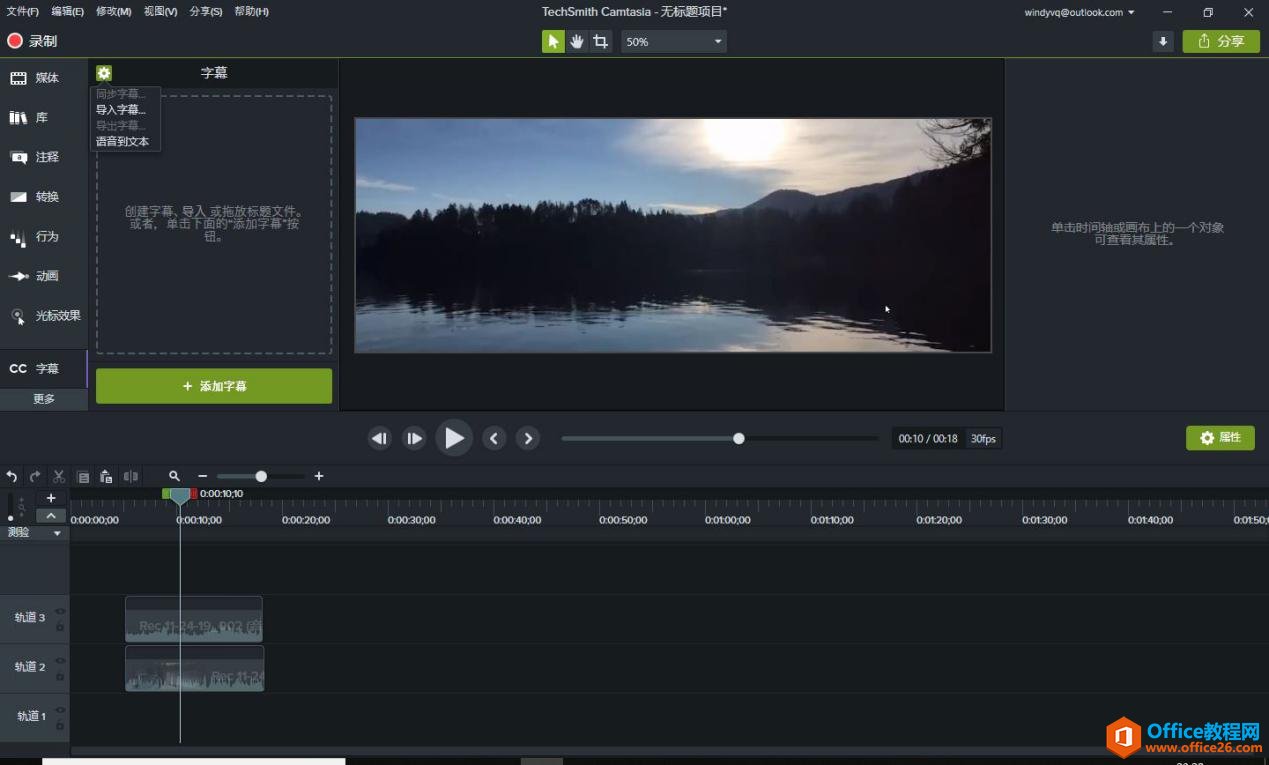Click the split clip icon
This screenshot has width=1269, height=765.
(131, 477)
